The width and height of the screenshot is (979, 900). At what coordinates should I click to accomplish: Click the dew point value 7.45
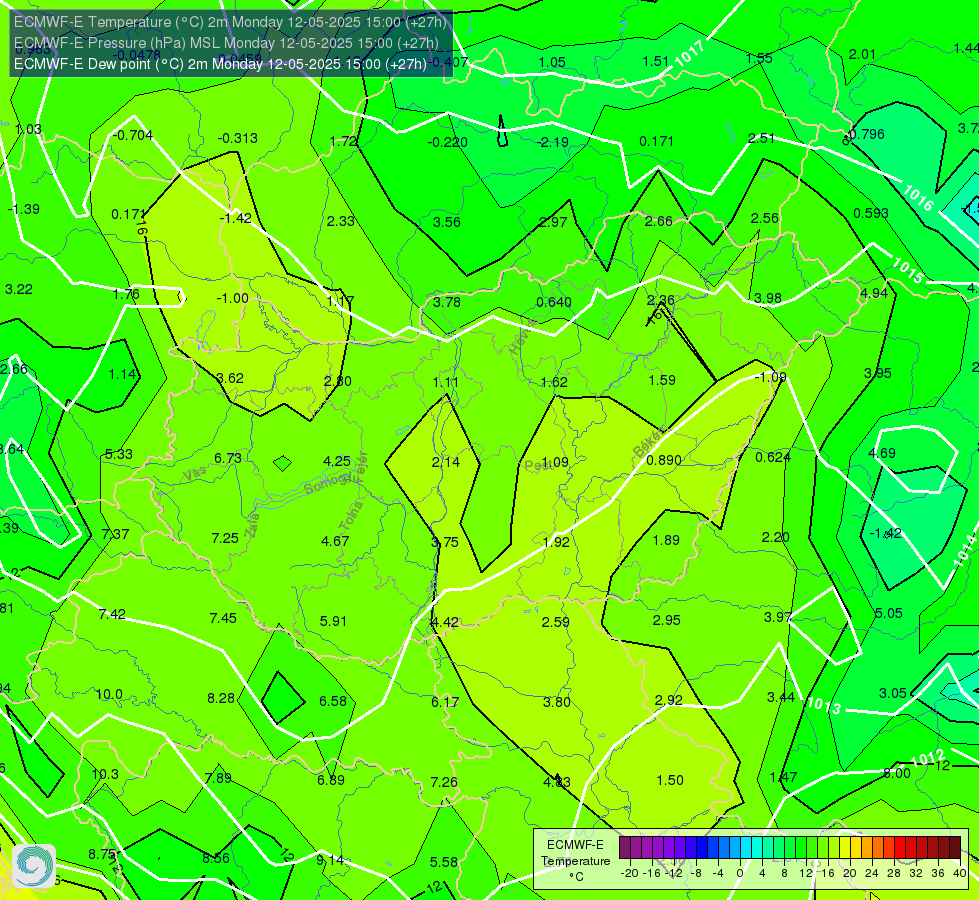(223, 618)
